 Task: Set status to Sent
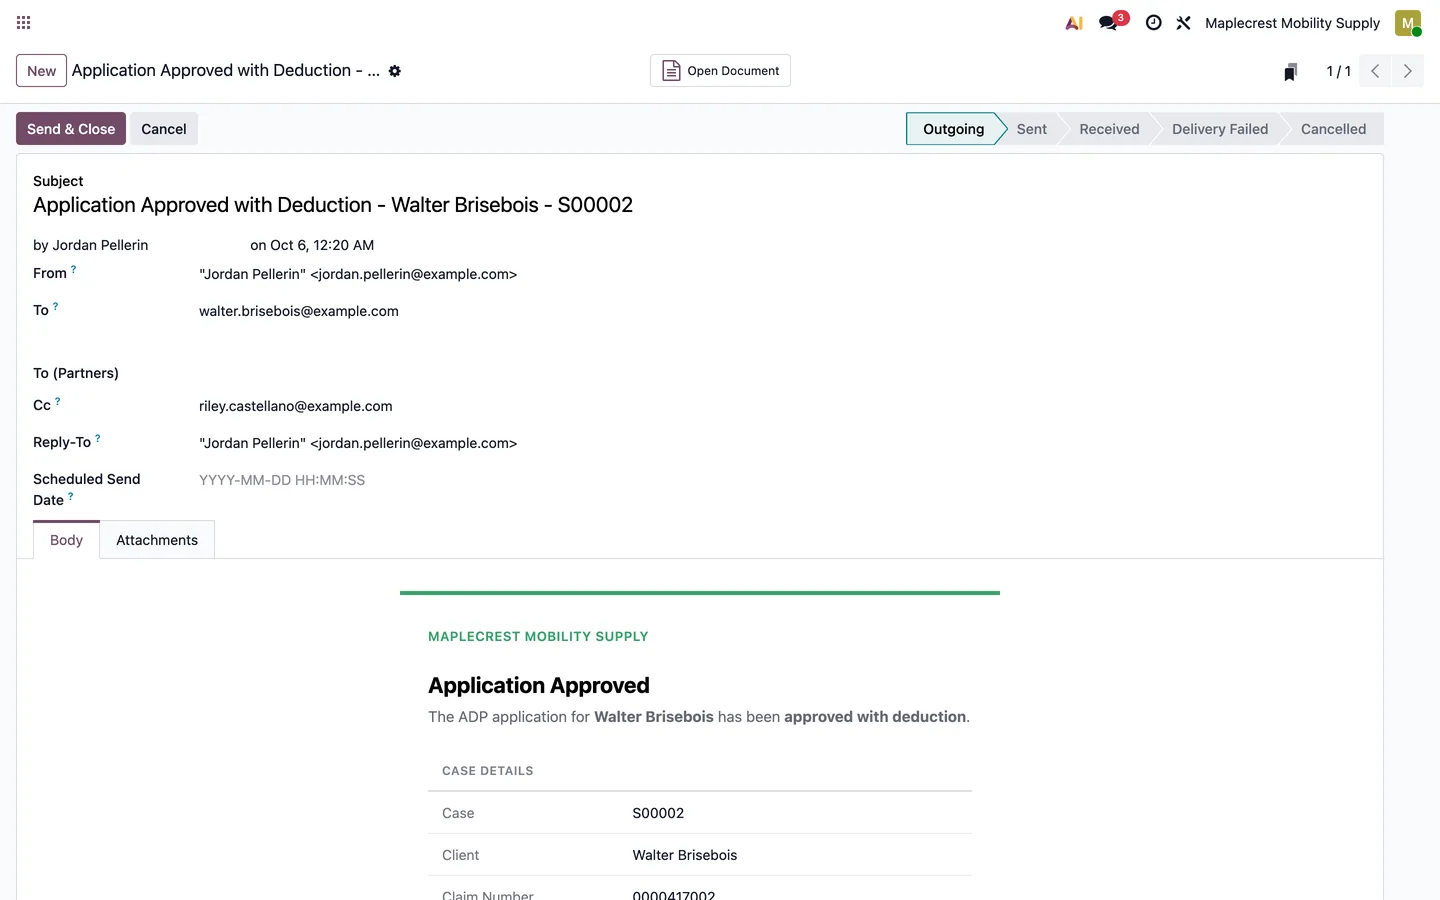[1032, 129]
